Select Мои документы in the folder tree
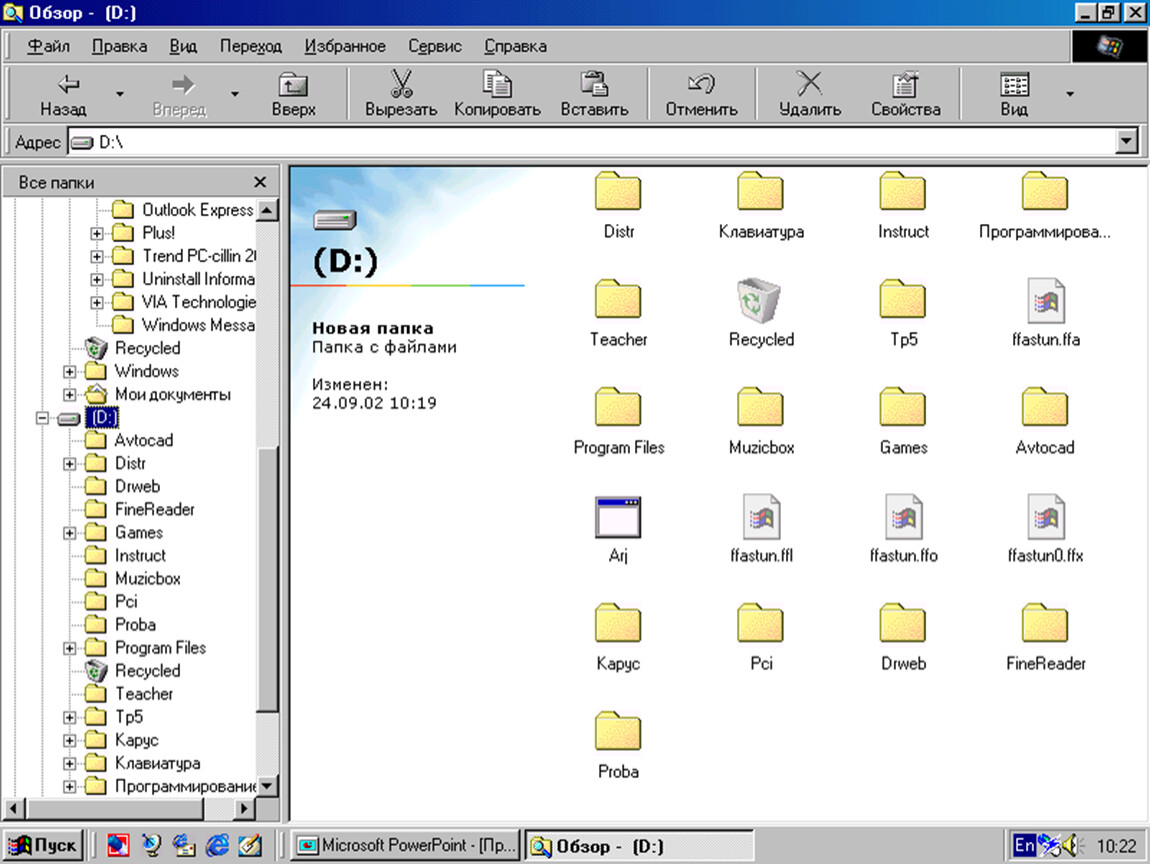Viewport: 1150px width, 864px height. tap(172, 395)
